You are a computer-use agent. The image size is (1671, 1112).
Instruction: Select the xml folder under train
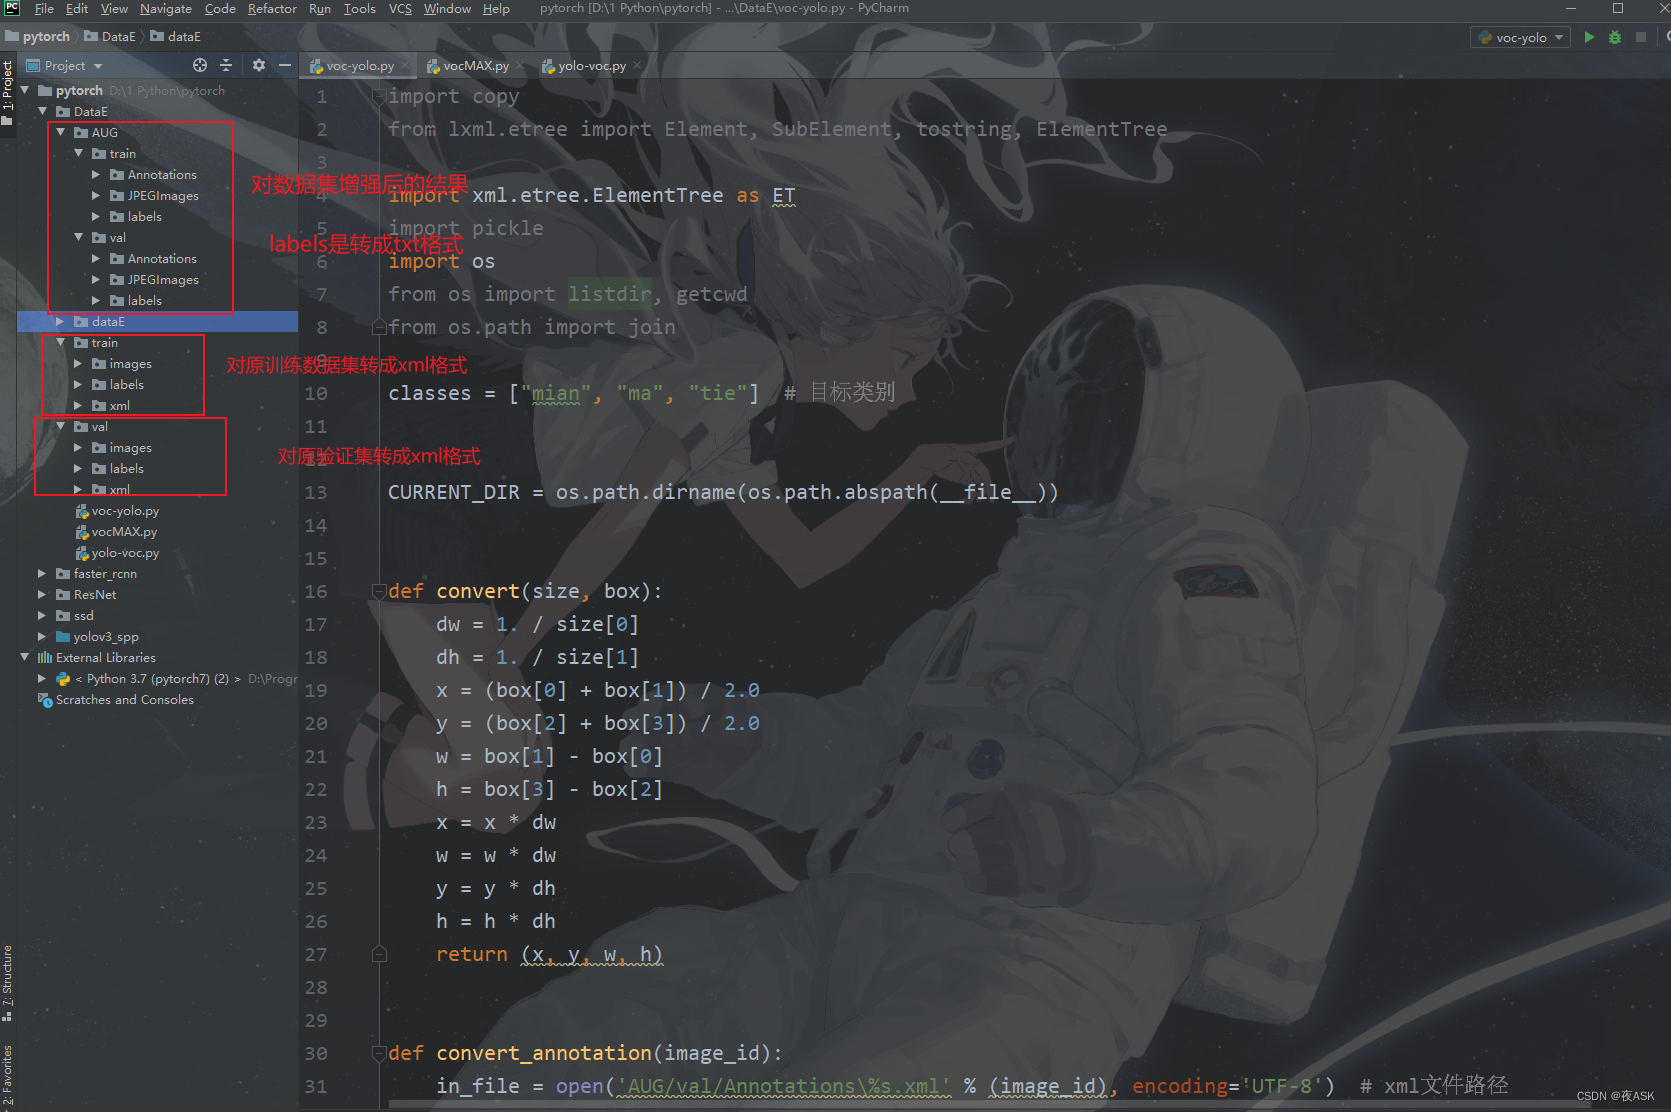click(119, 406)
